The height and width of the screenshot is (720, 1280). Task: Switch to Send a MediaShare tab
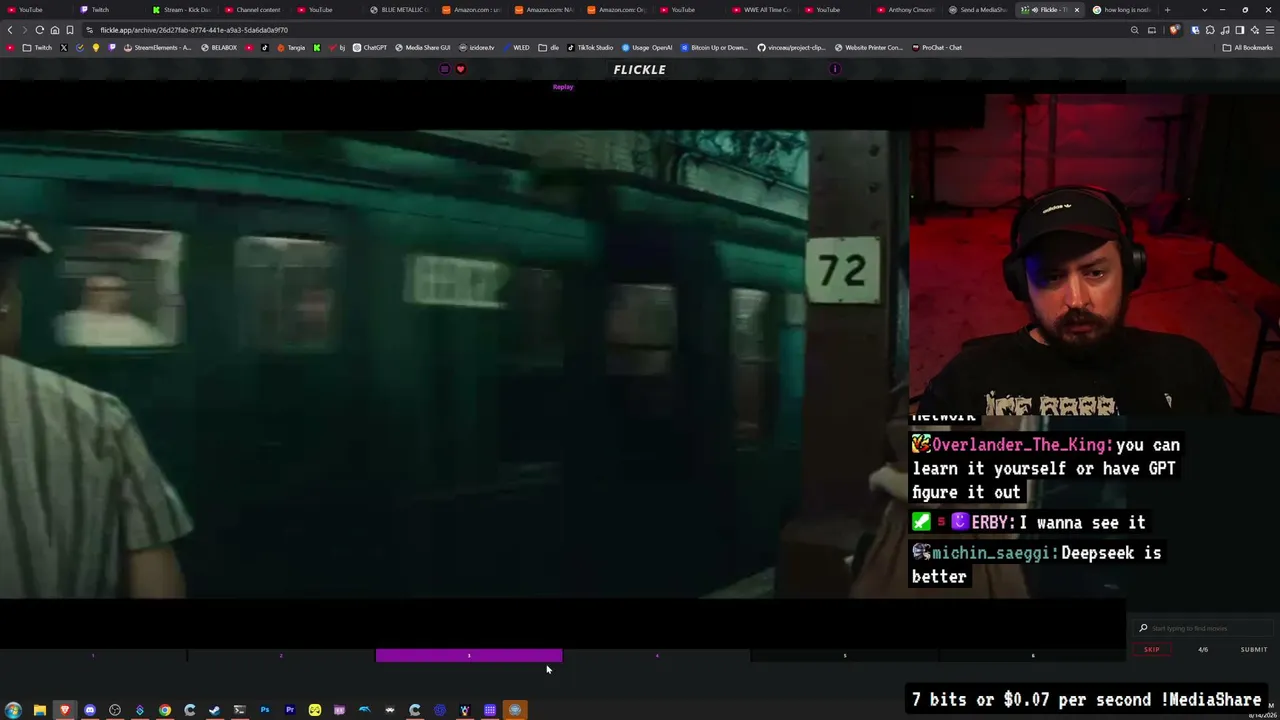tap(978, 10)
